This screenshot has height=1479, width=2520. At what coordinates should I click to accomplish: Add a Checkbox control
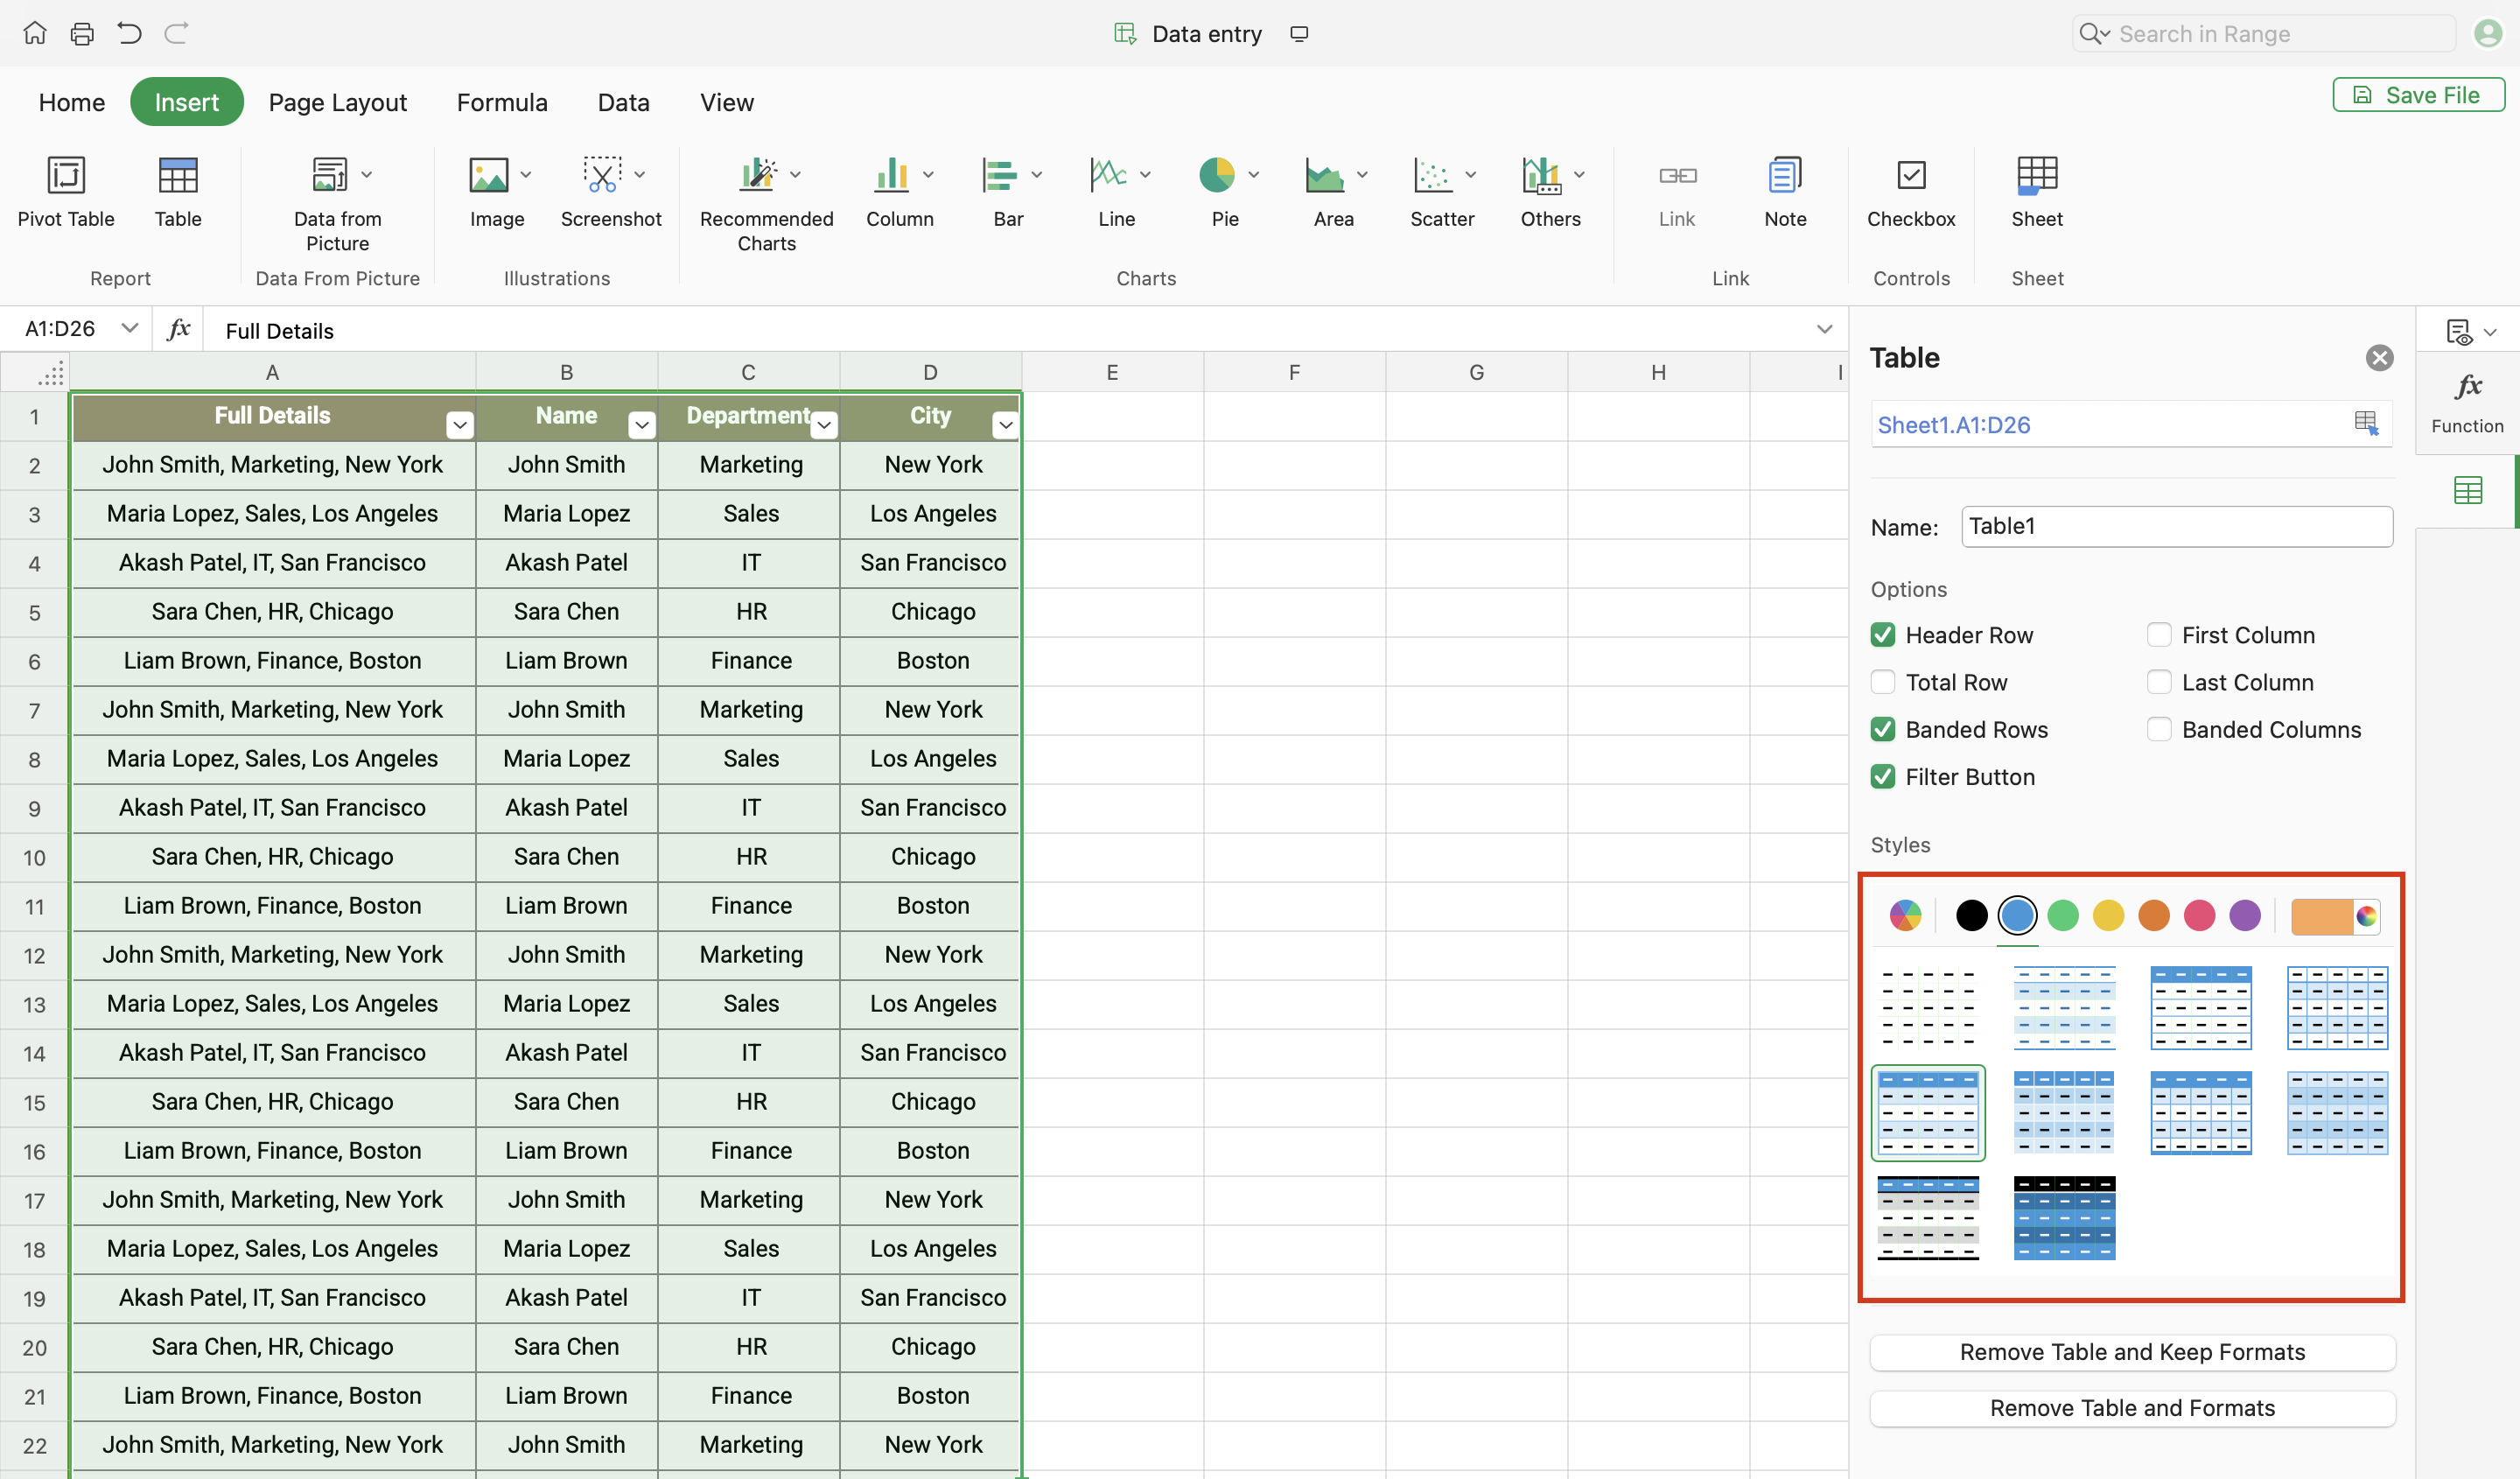(1910, 176)
